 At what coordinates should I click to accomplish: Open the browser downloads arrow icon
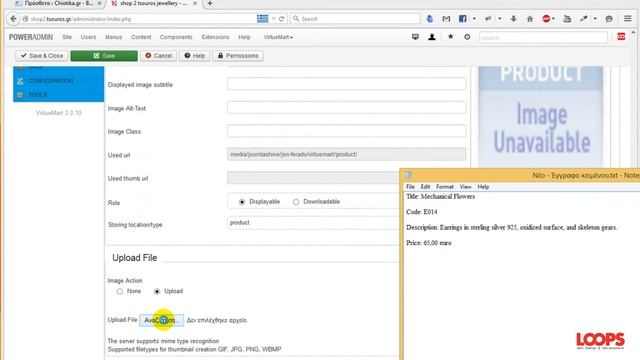click(513, 19)
